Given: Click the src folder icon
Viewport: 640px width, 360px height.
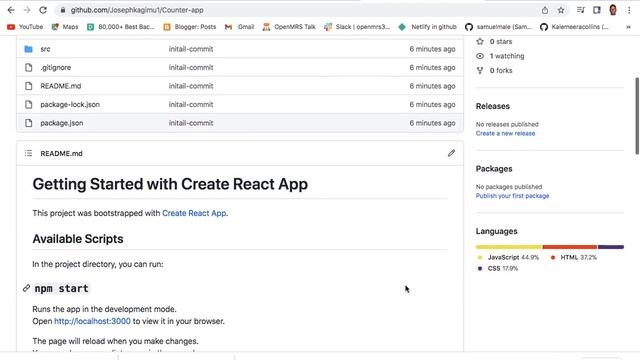Looking at the screenshot, I should 28,49.
